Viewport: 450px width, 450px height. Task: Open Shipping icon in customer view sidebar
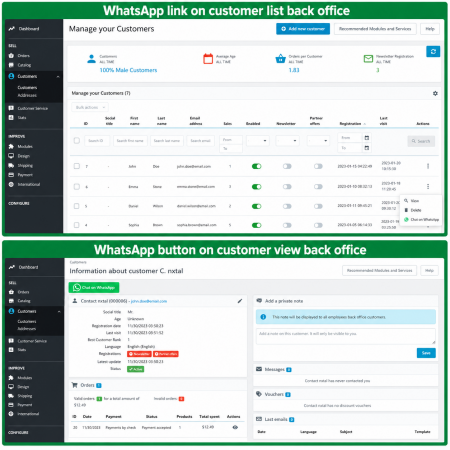[11, 396]
